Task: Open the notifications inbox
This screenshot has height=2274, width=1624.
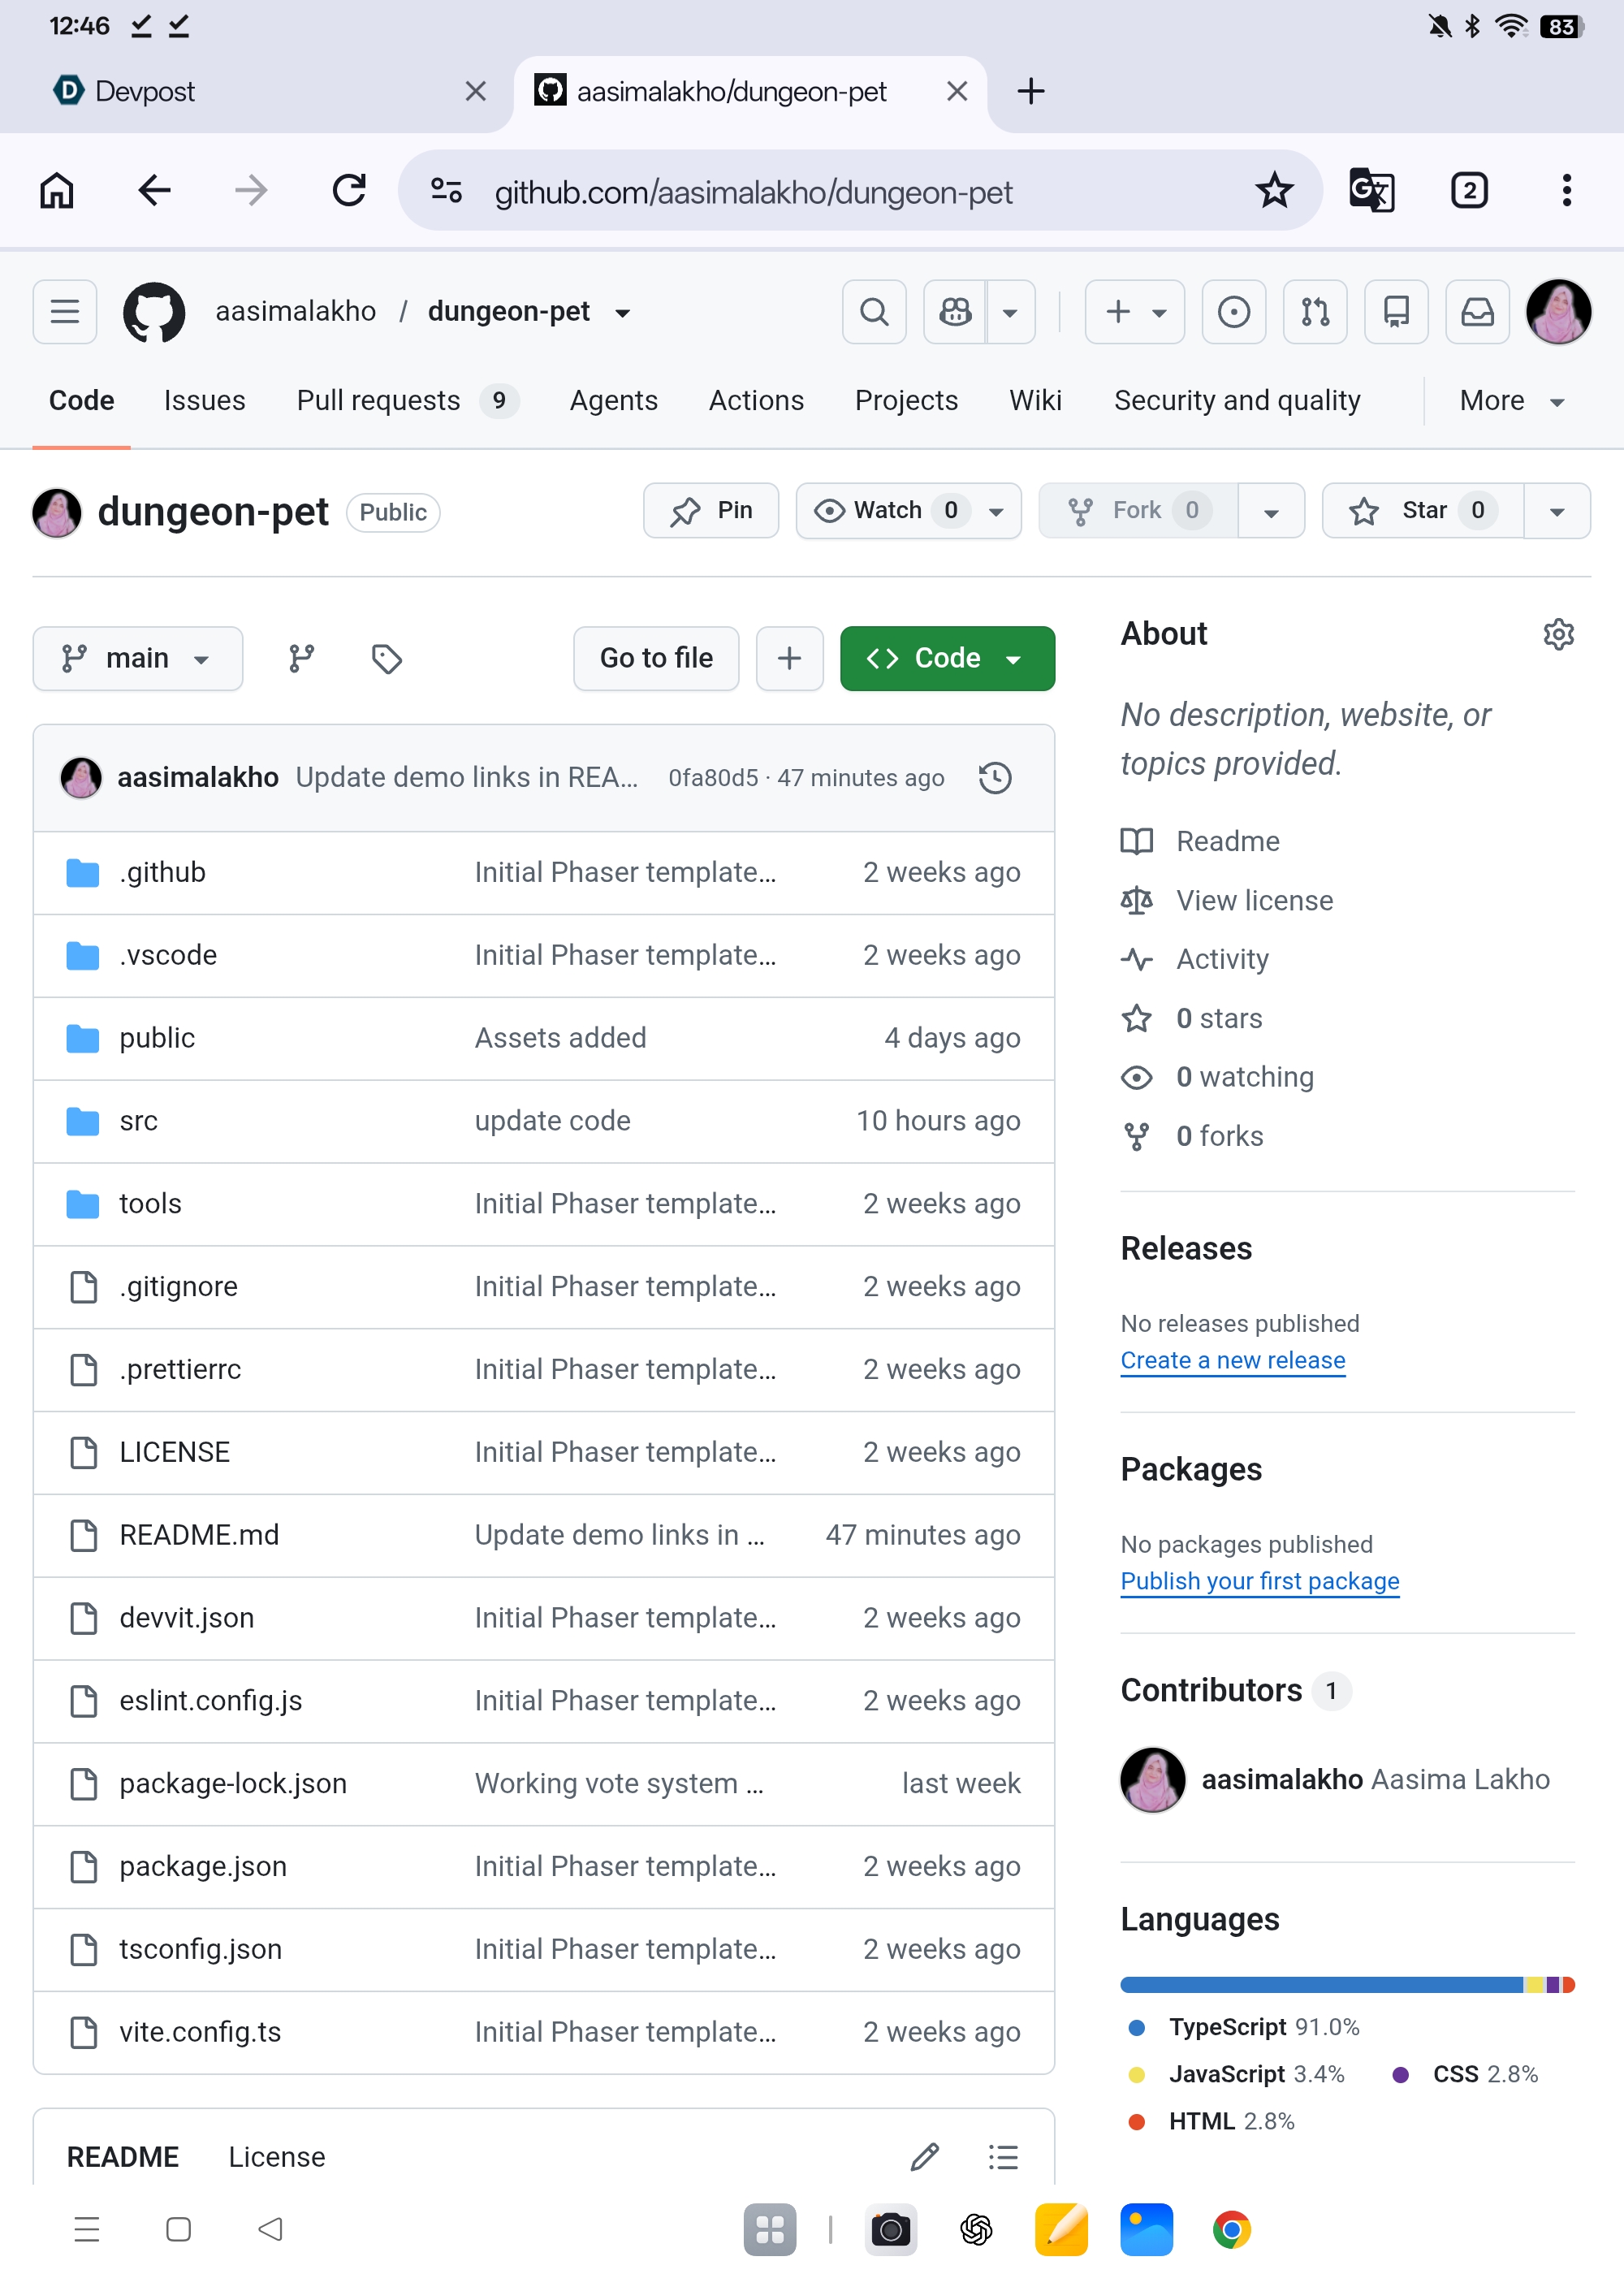Action: (x=1477, y=312)
